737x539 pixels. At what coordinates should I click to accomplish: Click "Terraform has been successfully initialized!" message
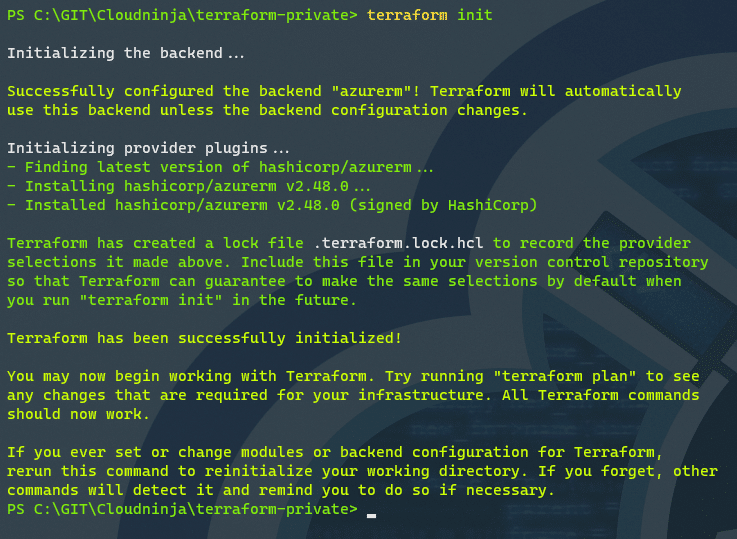pyautogui.click(x=204, y=338)
